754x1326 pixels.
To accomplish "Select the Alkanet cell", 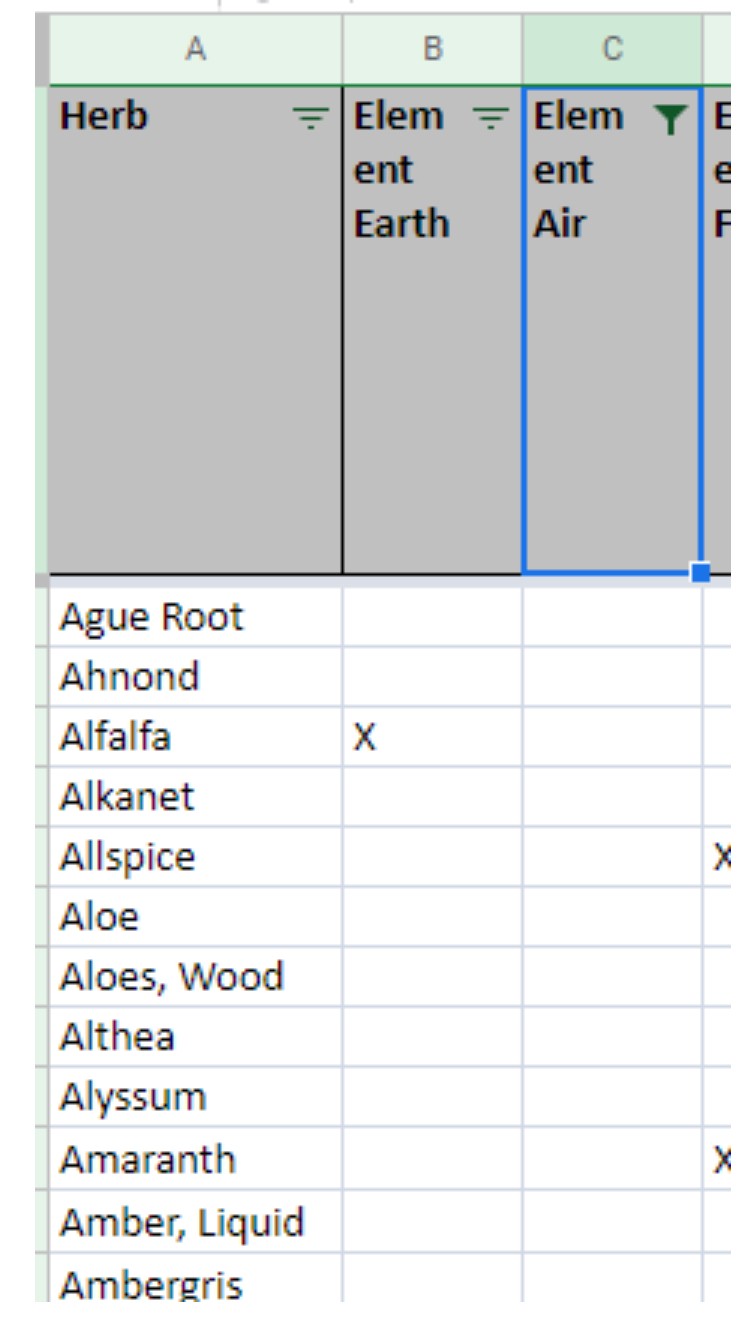I will coord(196,797).
